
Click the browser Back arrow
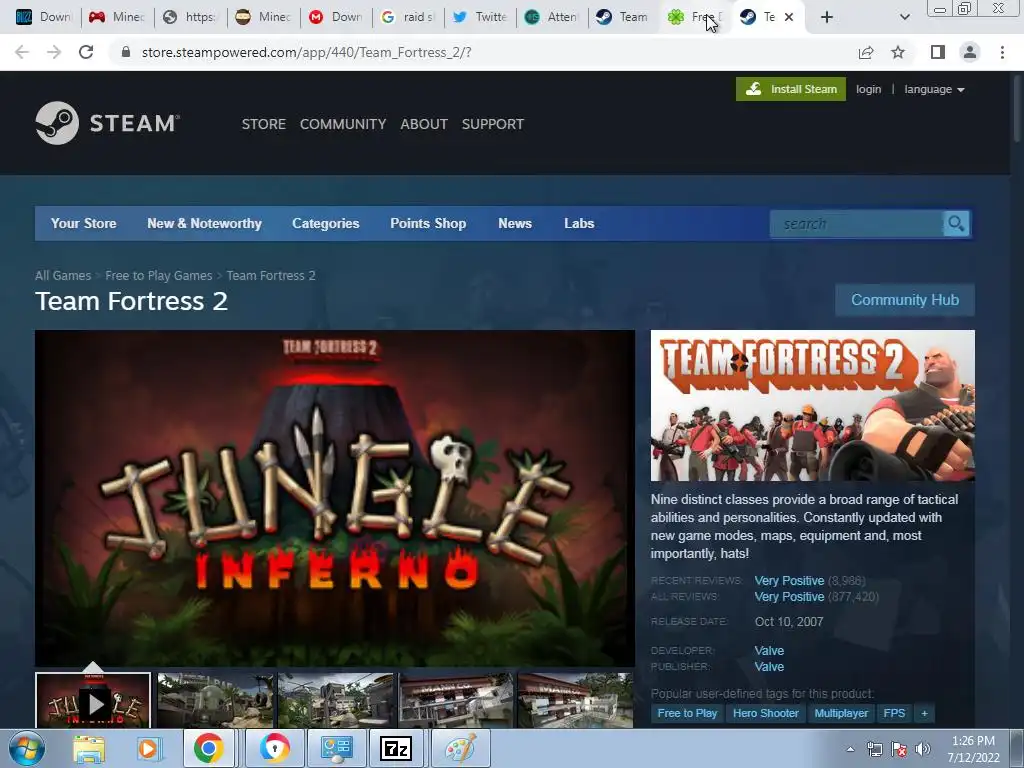tap(22, 52)
